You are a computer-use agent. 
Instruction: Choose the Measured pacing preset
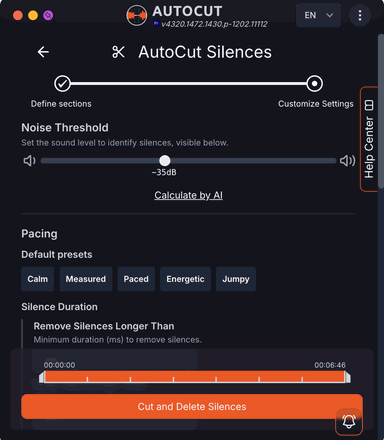click(86, 279)
